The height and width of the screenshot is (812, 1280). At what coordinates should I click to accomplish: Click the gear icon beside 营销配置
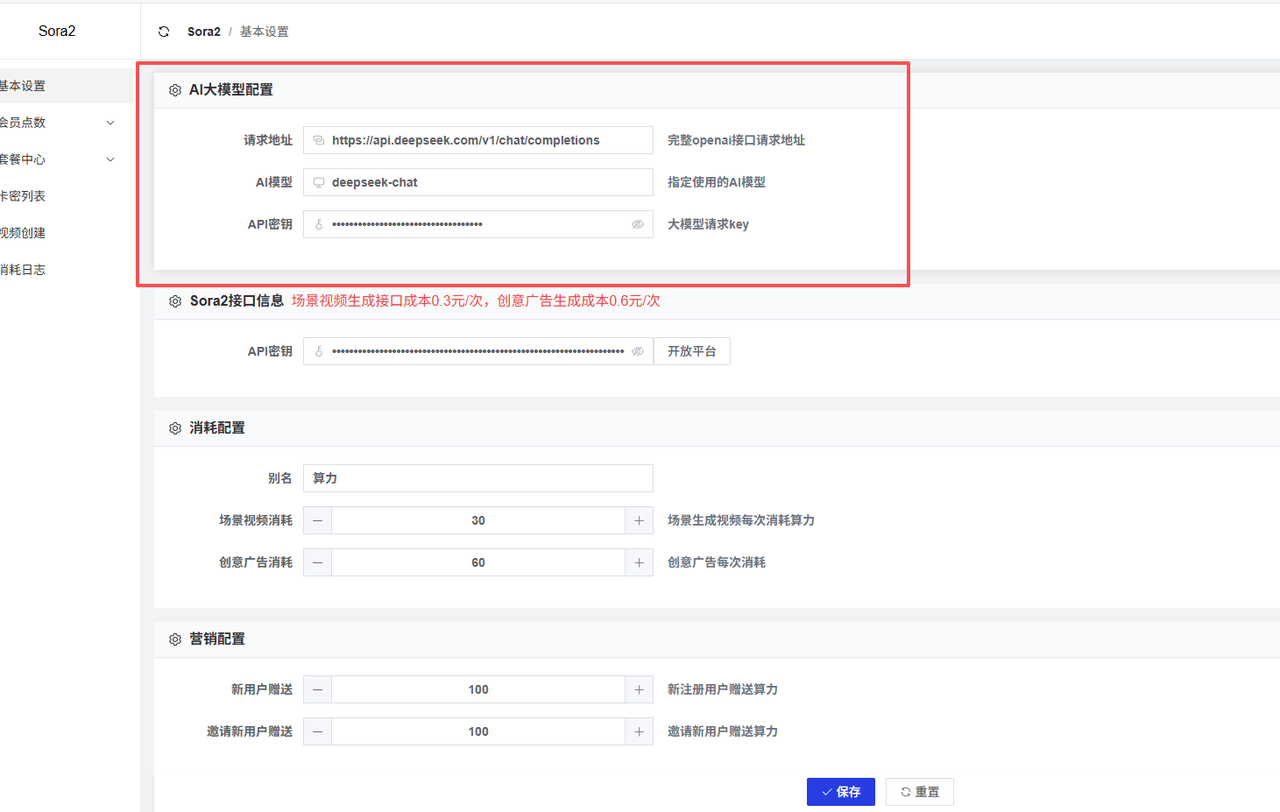click(175, 639)
